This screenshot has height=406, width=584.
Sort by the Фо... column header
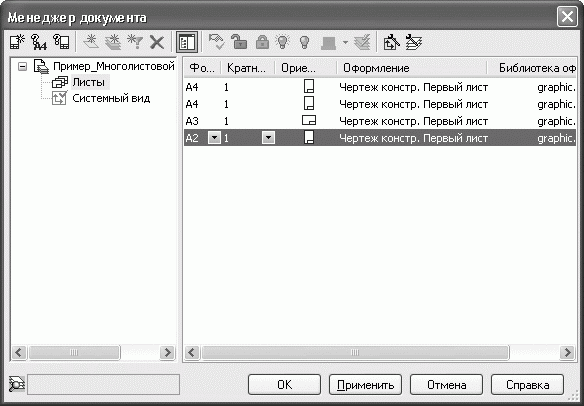pos(202,68)
